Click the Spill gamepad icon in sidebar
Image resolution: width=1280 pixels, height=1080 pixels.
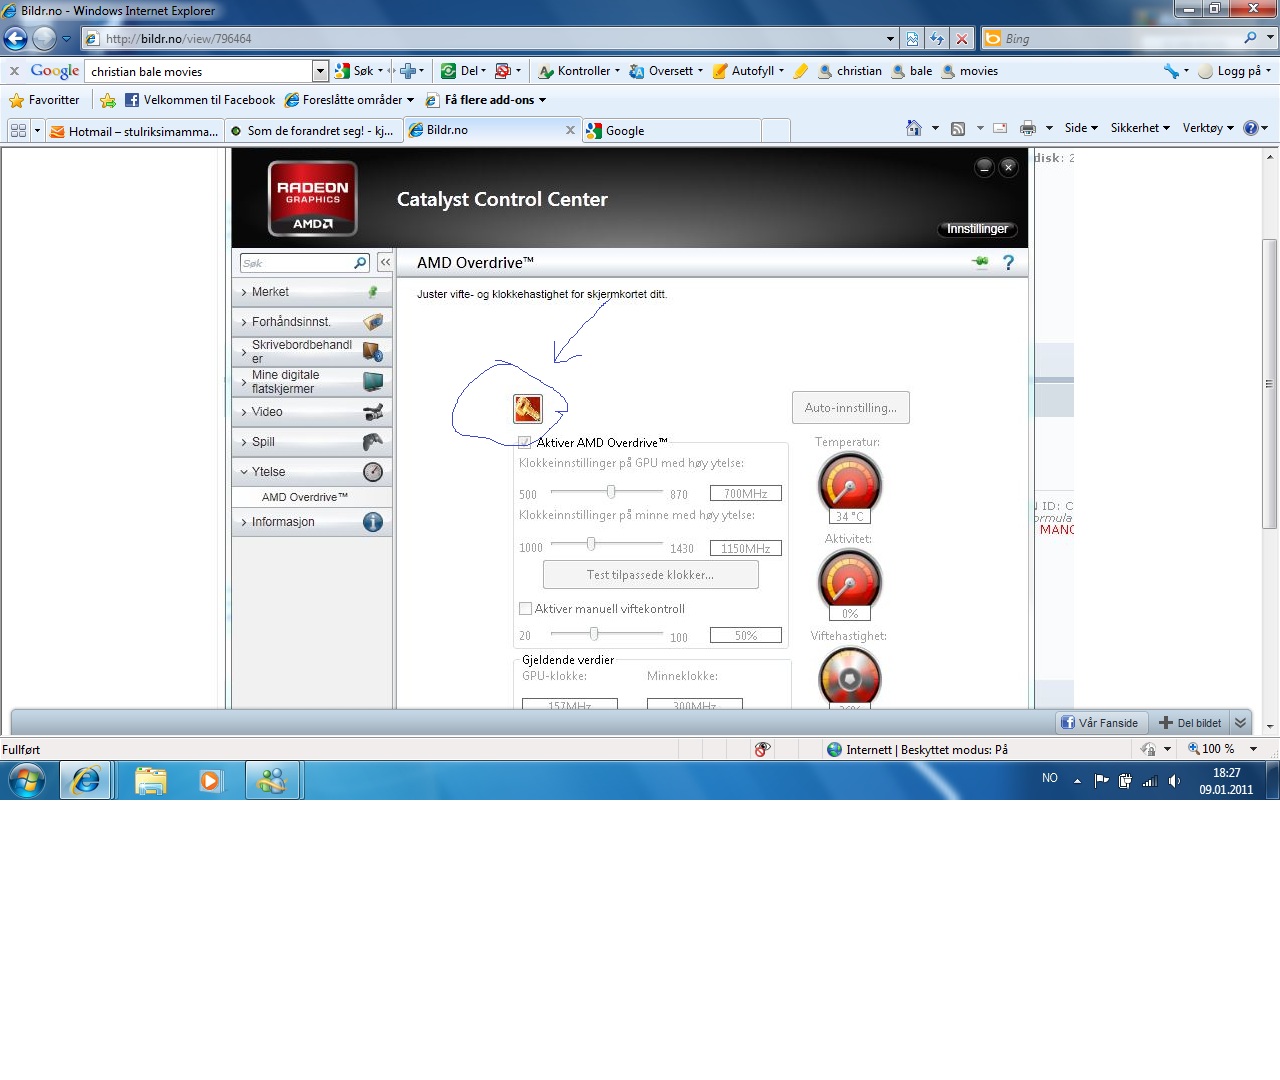372,441
